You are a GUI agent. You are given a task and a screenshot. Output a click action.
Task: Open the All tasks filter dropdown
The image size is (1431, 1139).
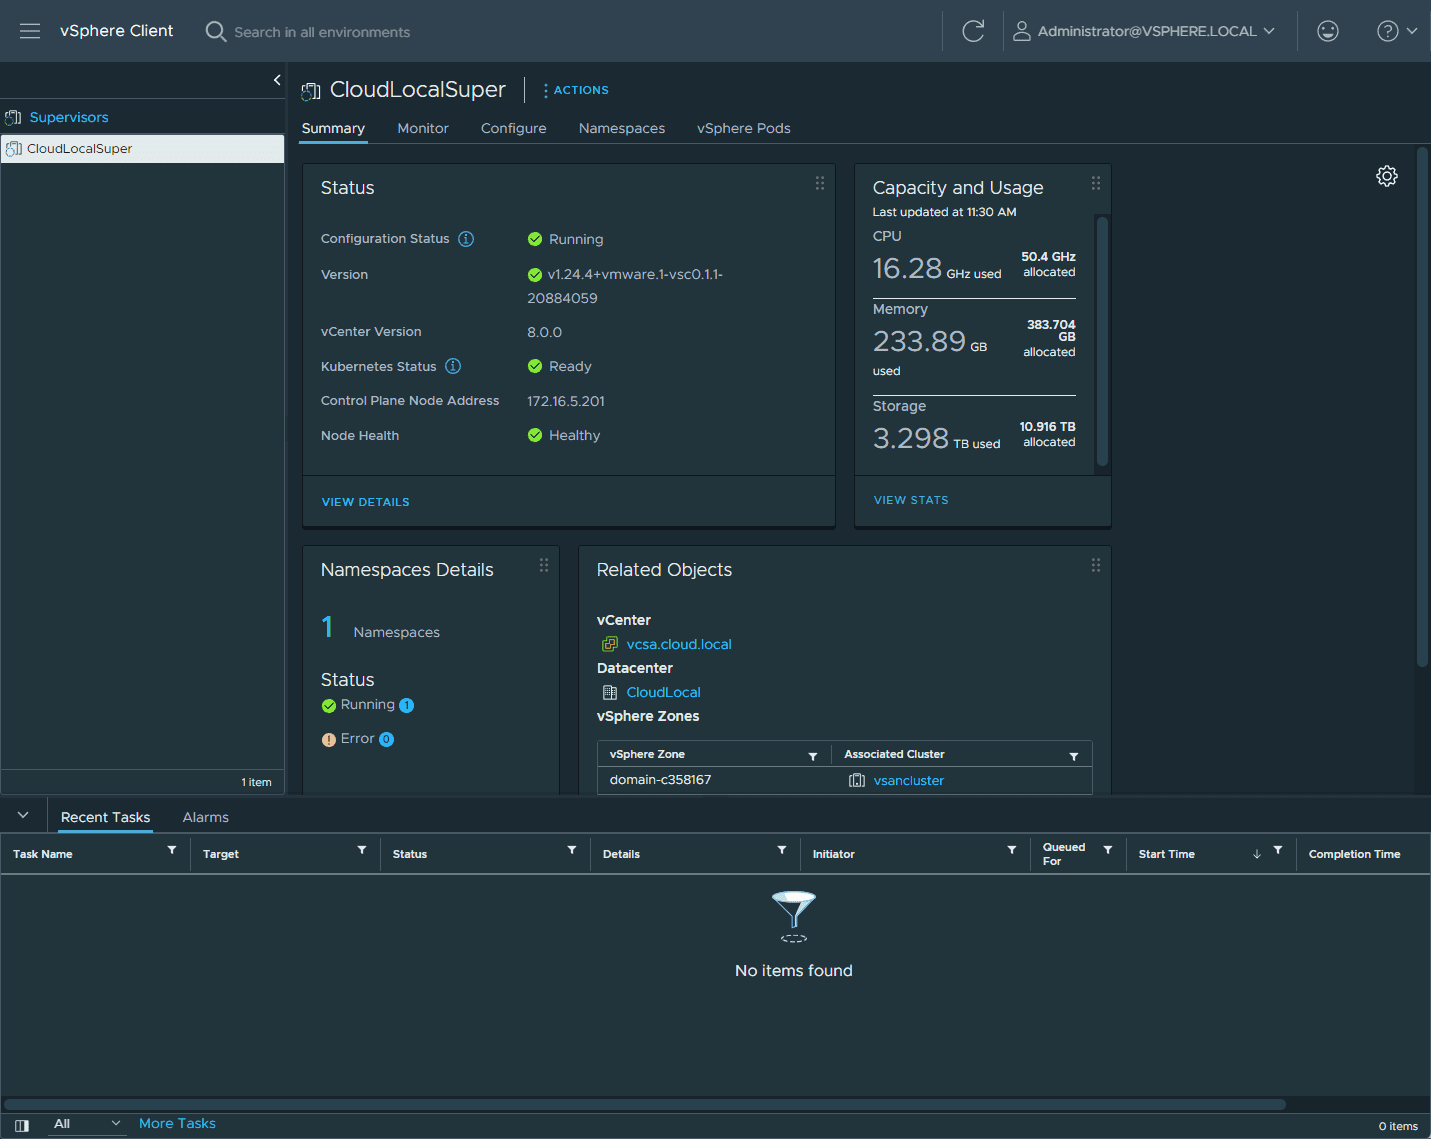click(87, 1124)
